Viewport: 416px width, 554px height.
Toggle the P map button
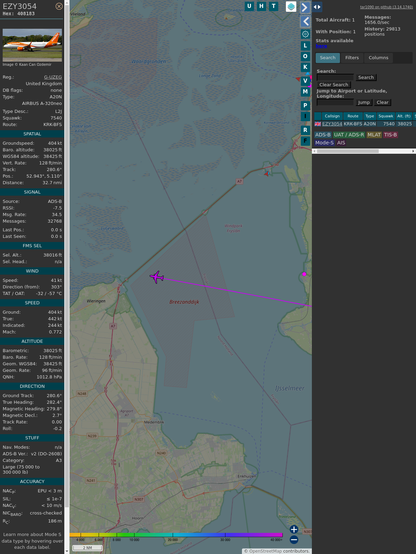(x=305, y=105)
